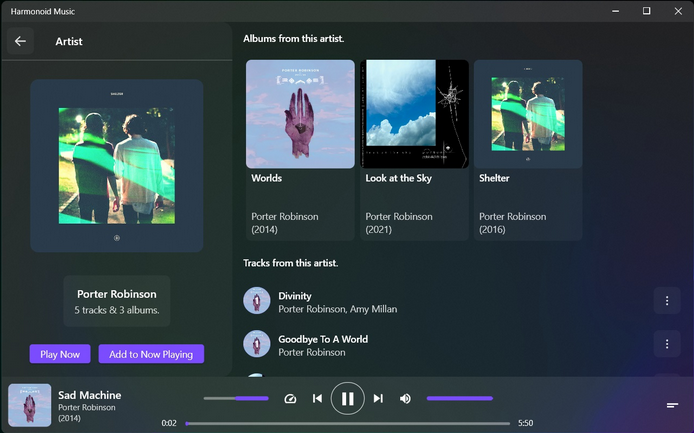Screen dimensions: 694x433
Task: Click the Play Now button
Action: [60, 354]
